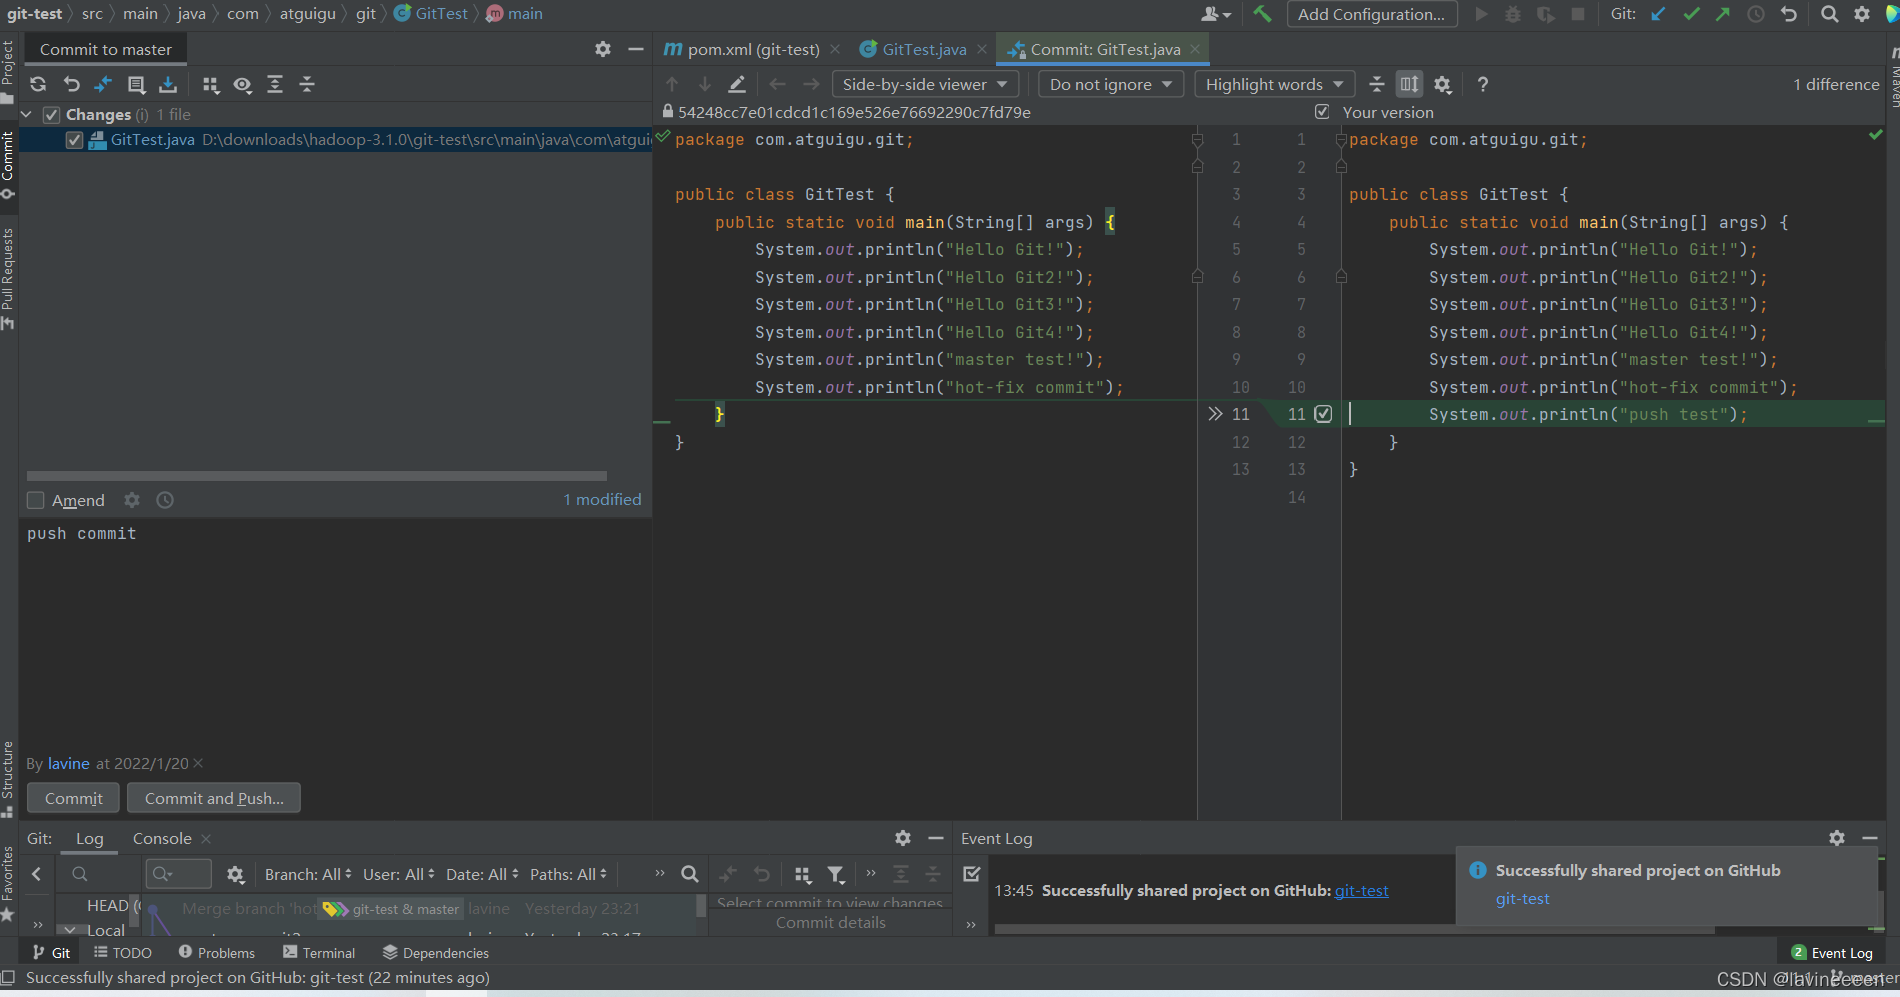This screenshot has width=1900, height=997.
Task: Click the Search Everywhere magnifier icon
Action: (x=1830, y=14)
